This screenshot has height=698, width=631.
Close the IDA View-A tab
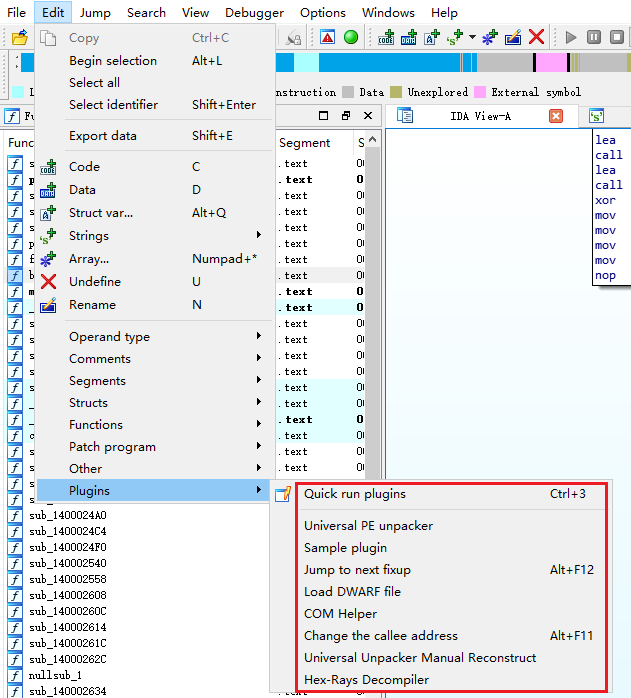tap(556, 116)
